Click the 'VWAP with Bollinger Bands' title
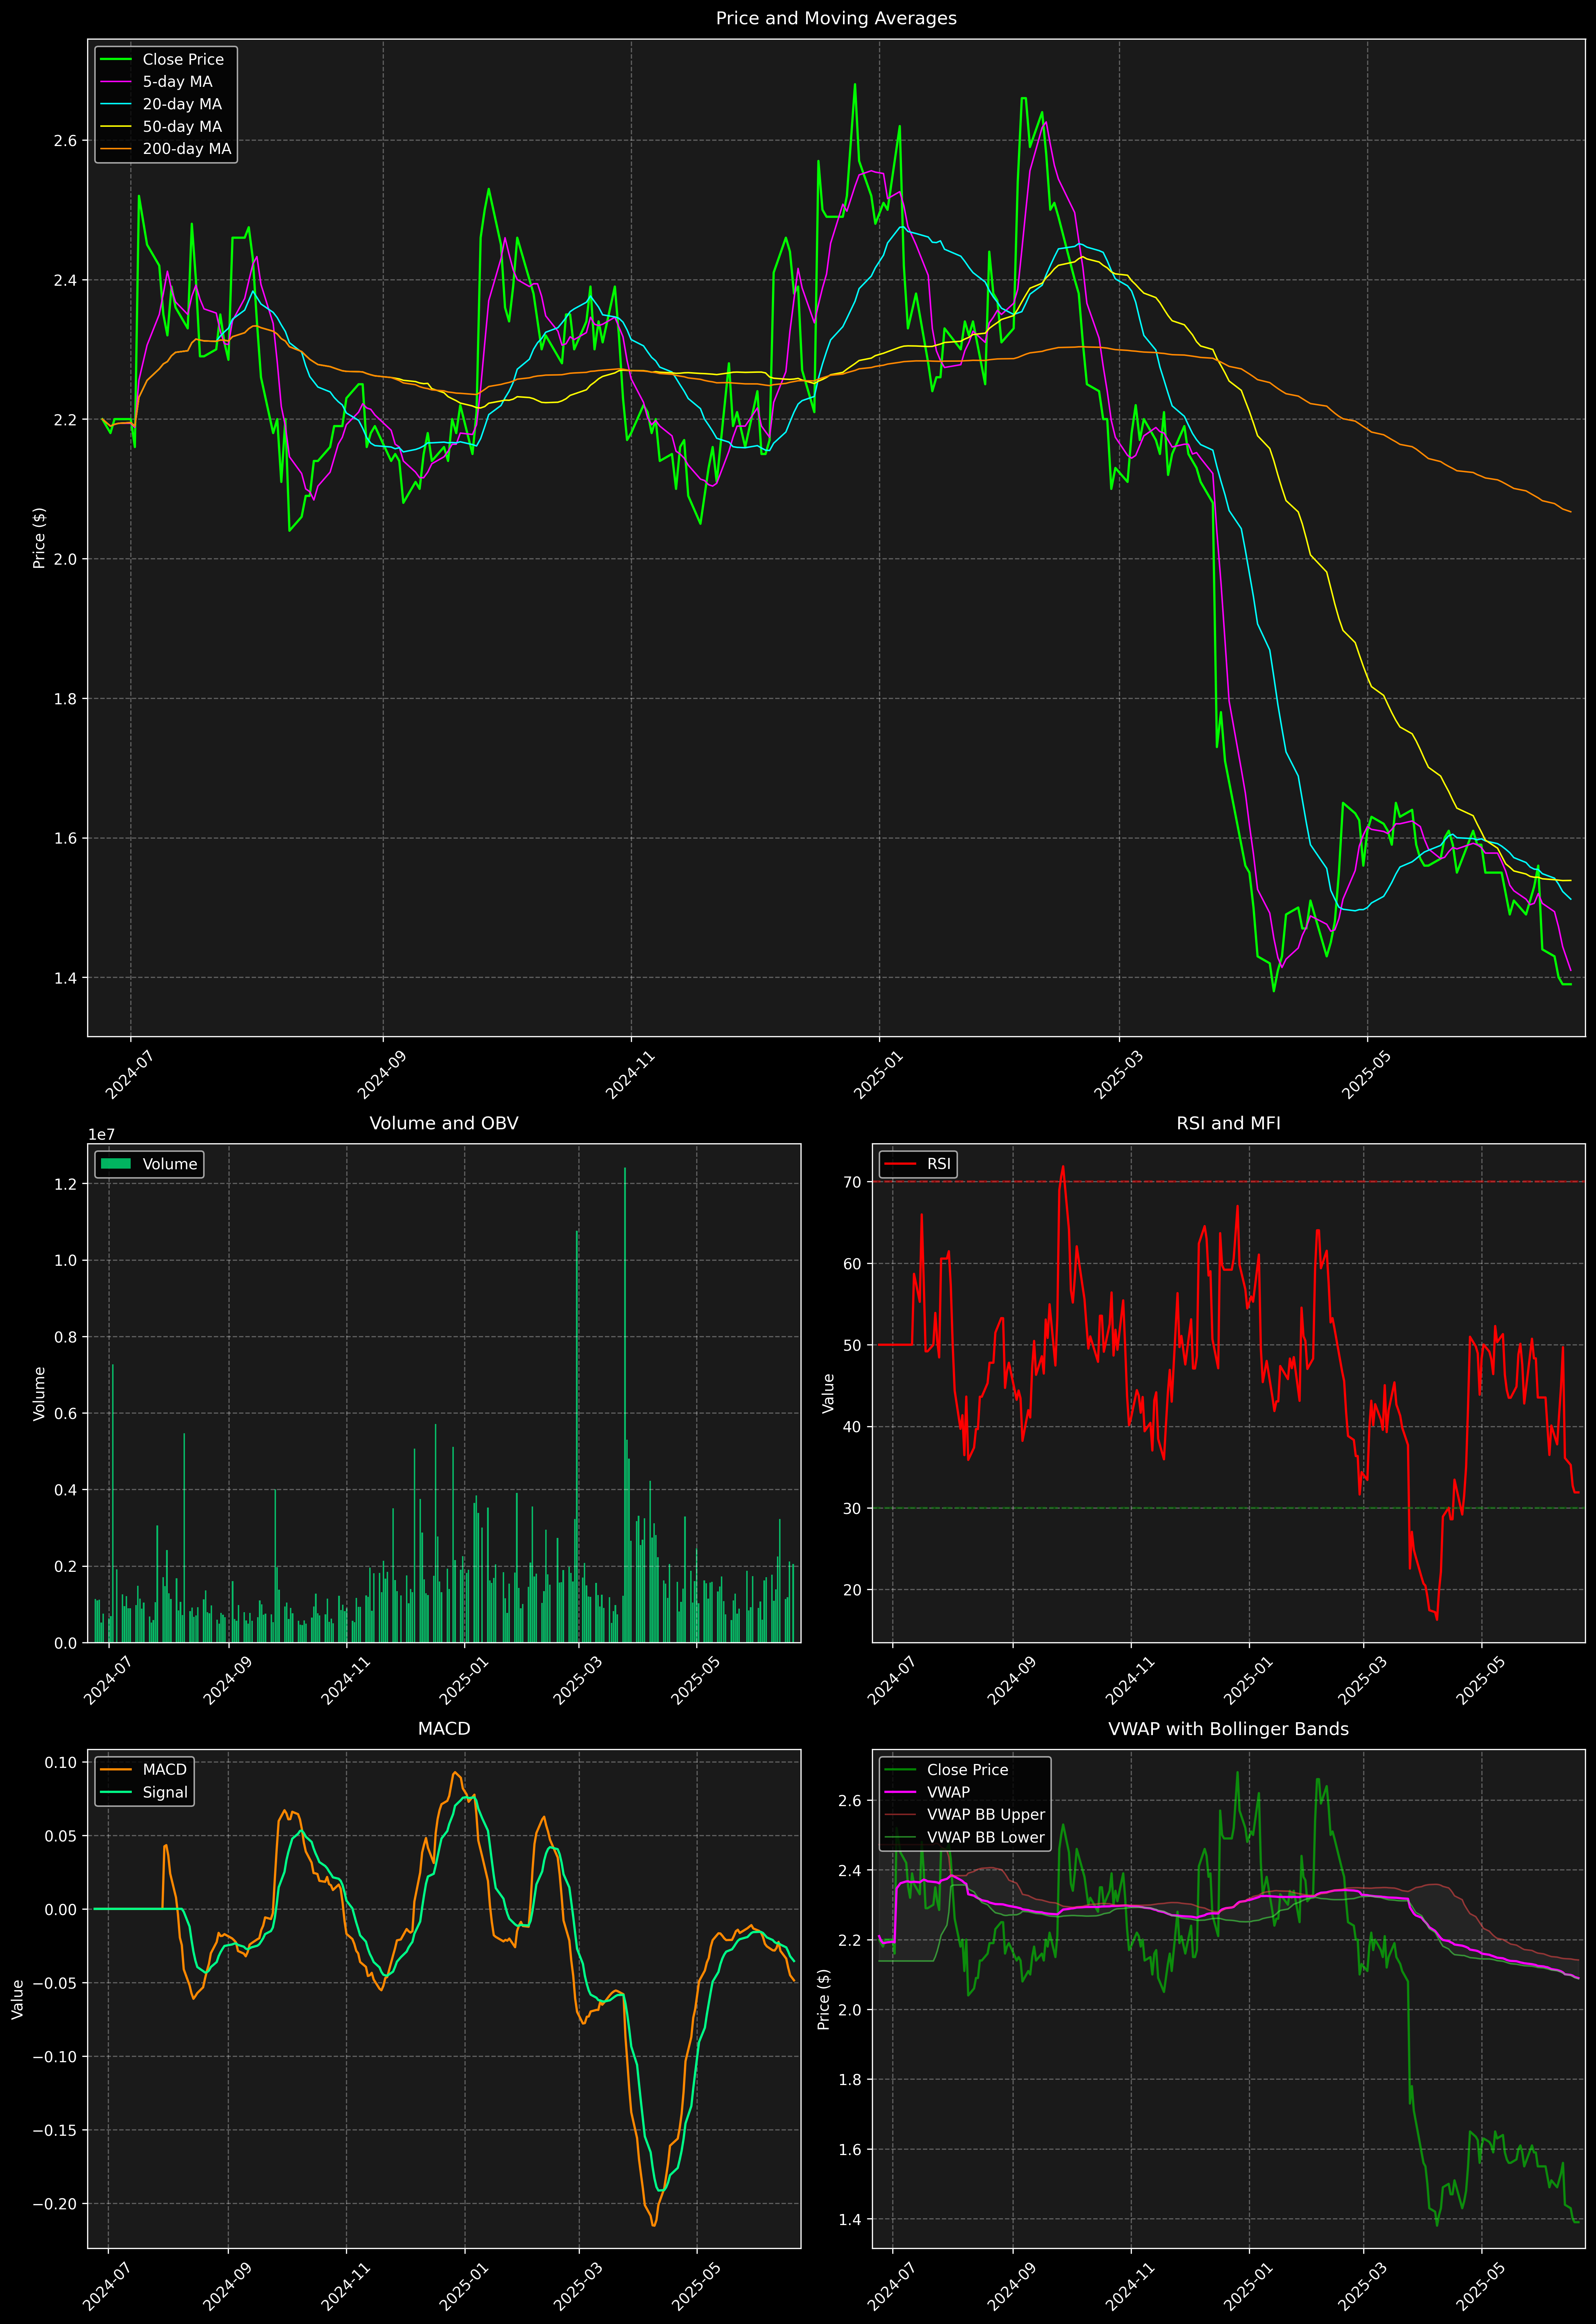Image resolution: width=1596 pixels, height=2324 pixels. [1228, 1729]
